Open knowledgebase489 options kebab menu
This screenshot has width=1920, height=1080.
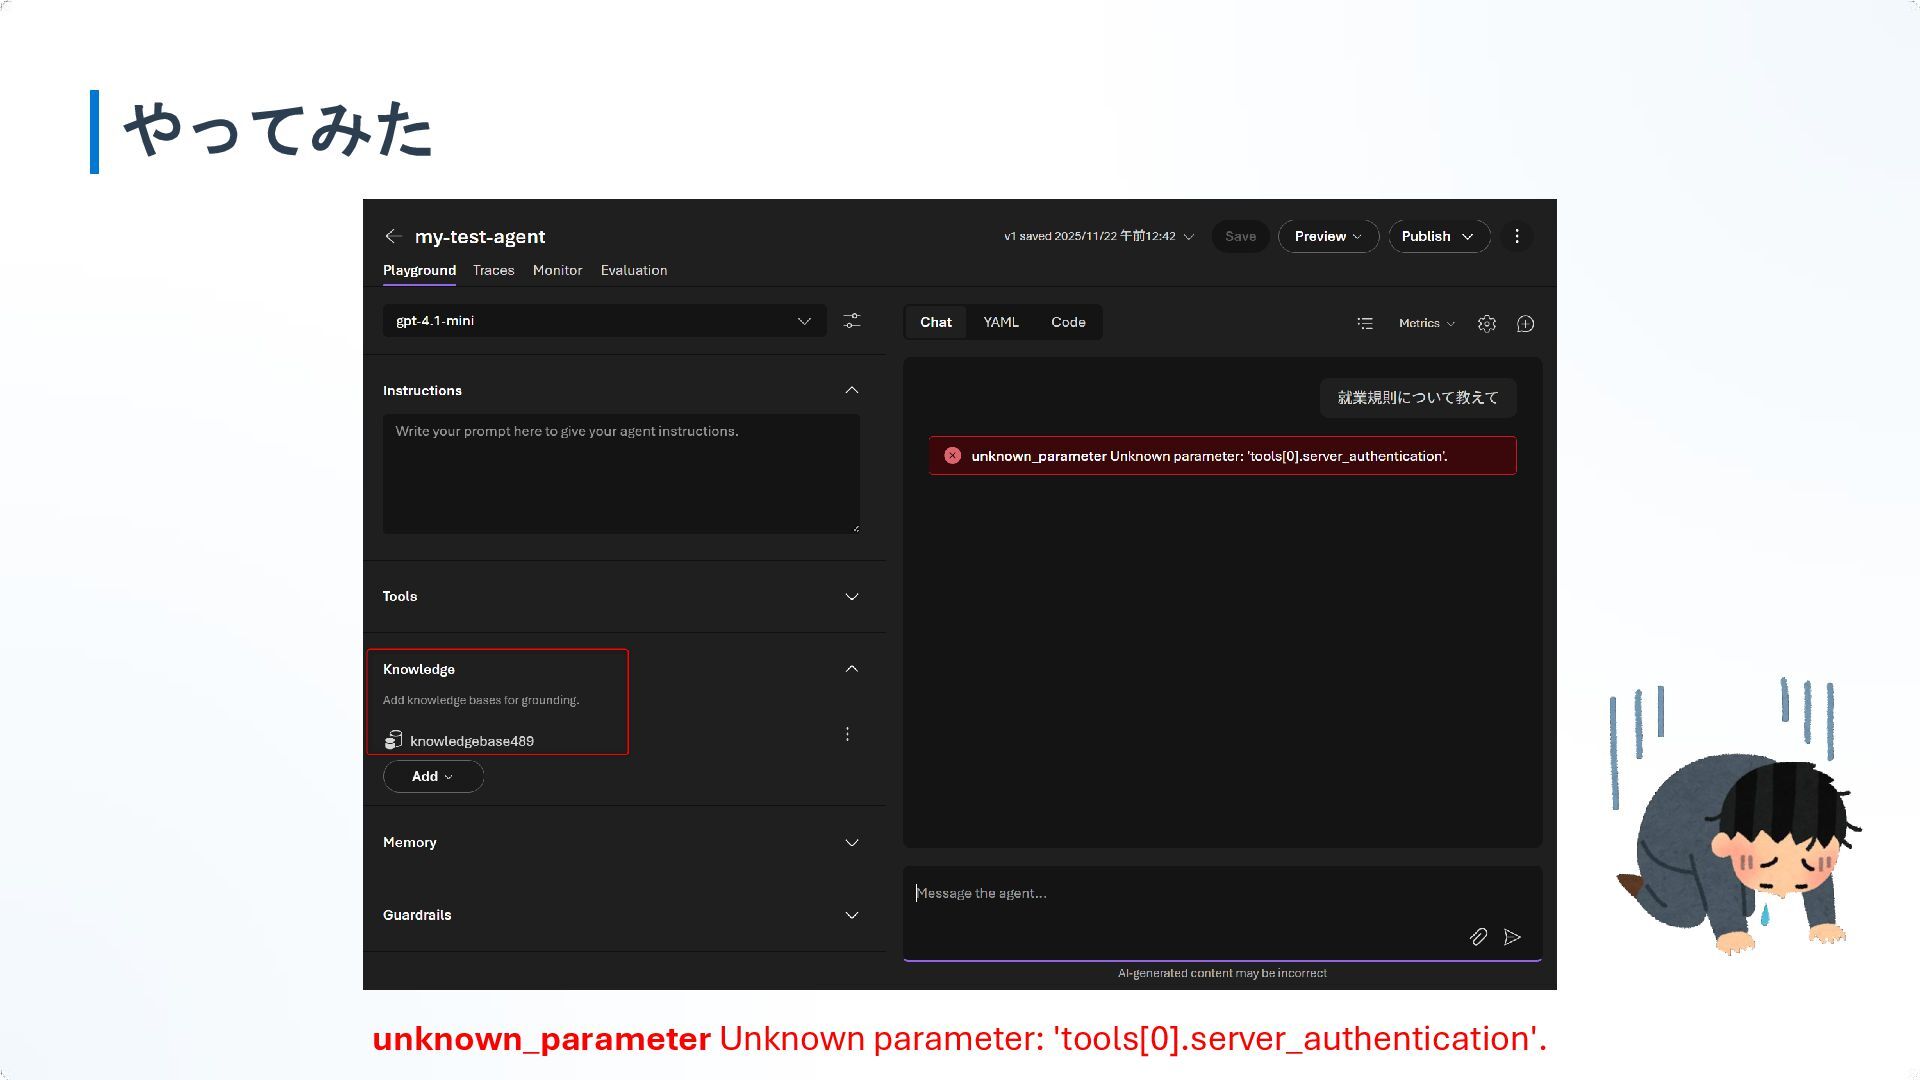pyautogui.click(x=847, y=734)
